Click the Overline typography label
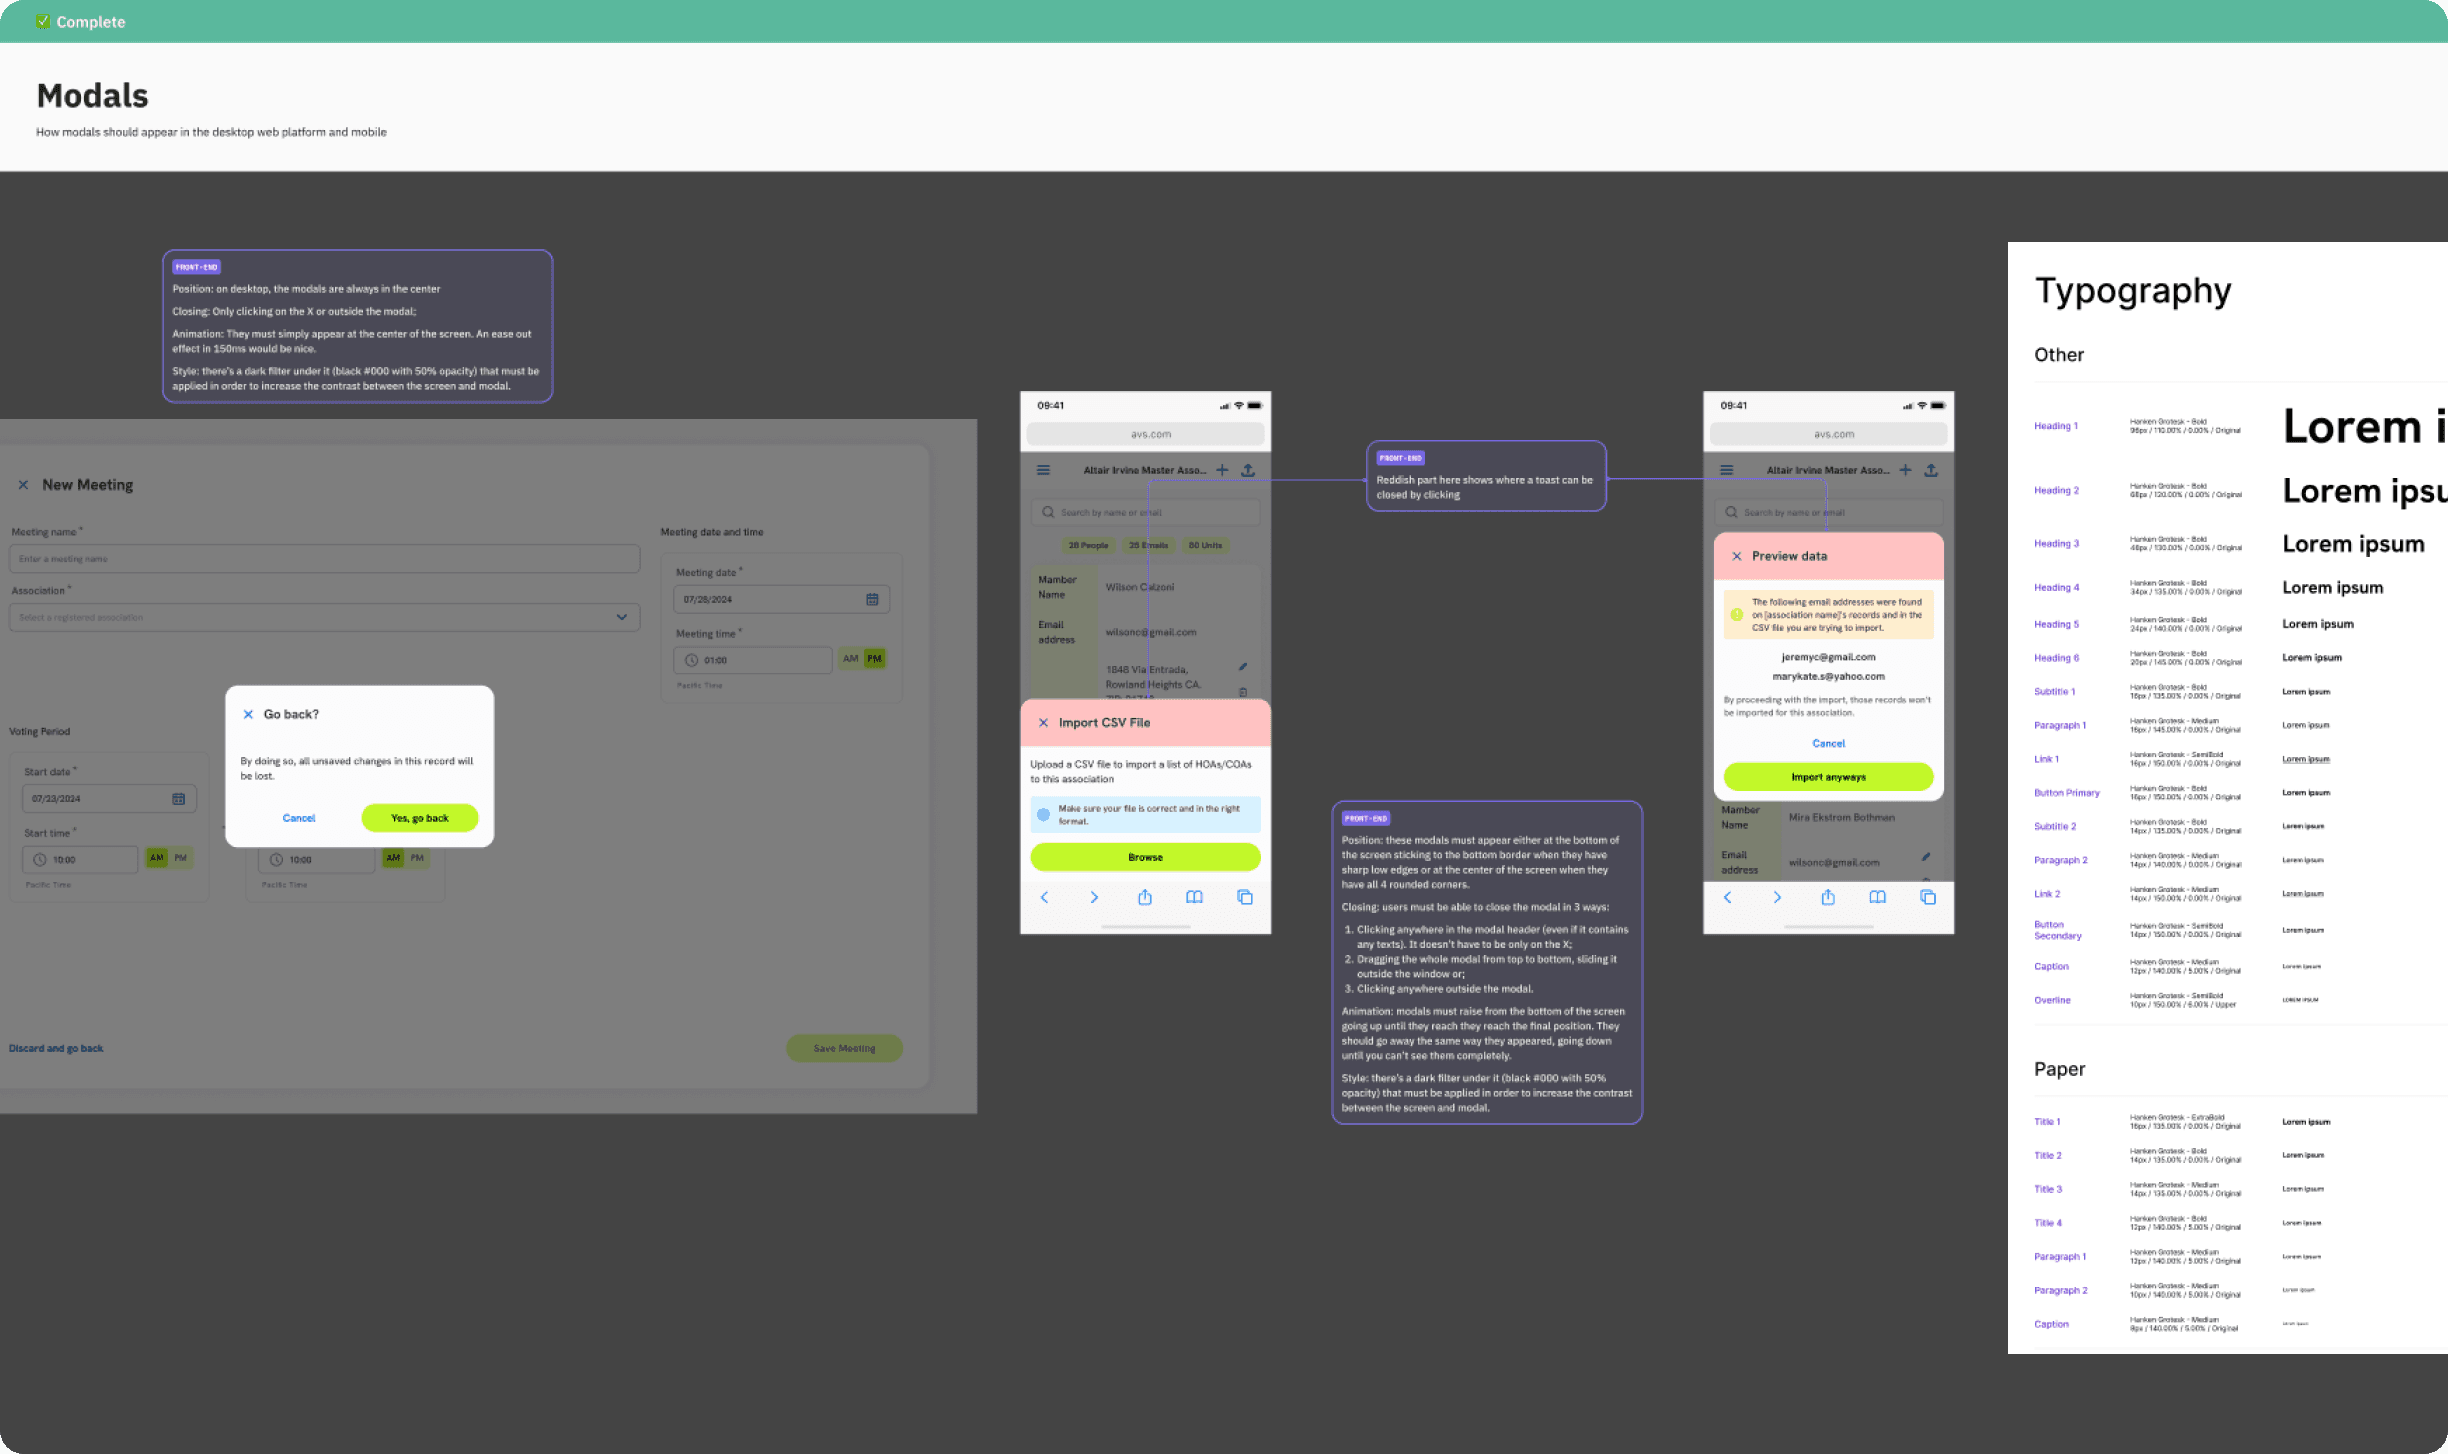The image size is (2448, 1454). point(2052,1000)
